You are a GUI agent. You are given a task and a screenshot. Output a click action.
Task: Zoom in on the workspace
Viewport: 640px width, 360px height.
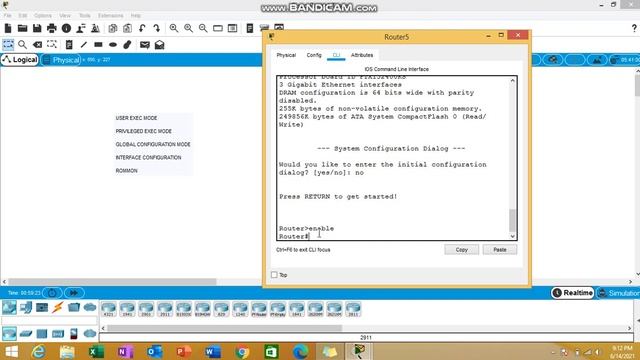[x=174, y=28]
